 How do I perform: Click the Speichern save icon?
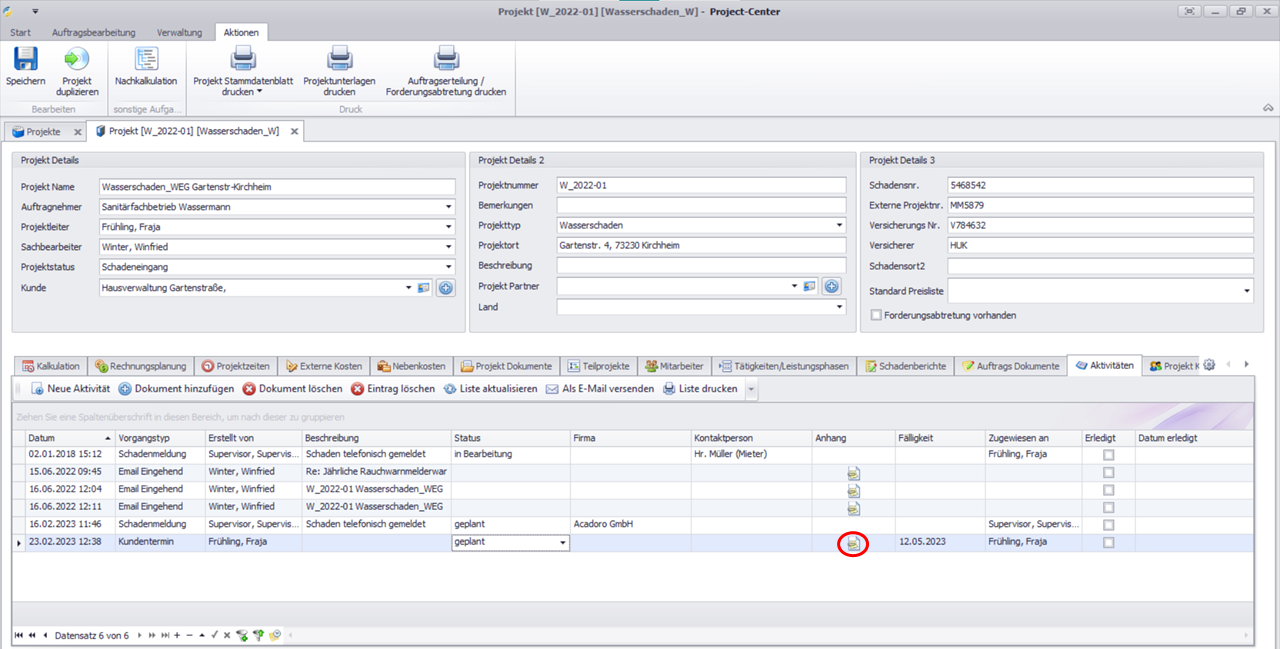pos(25,59)
